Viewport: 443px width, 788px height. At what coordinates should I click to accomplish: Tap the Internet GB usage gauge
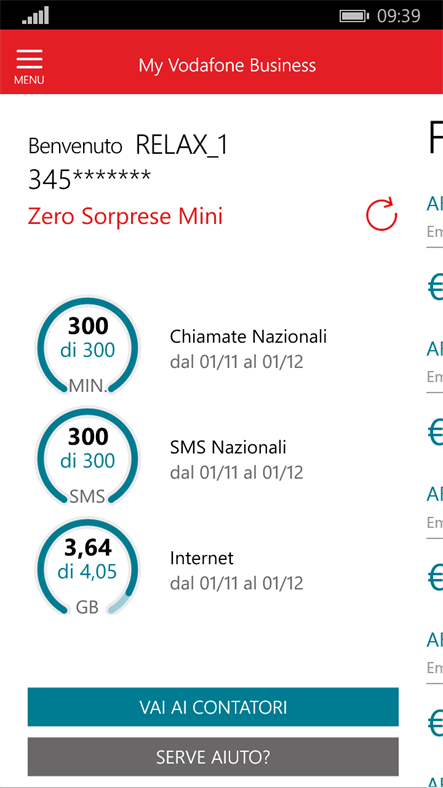[88, 567]
